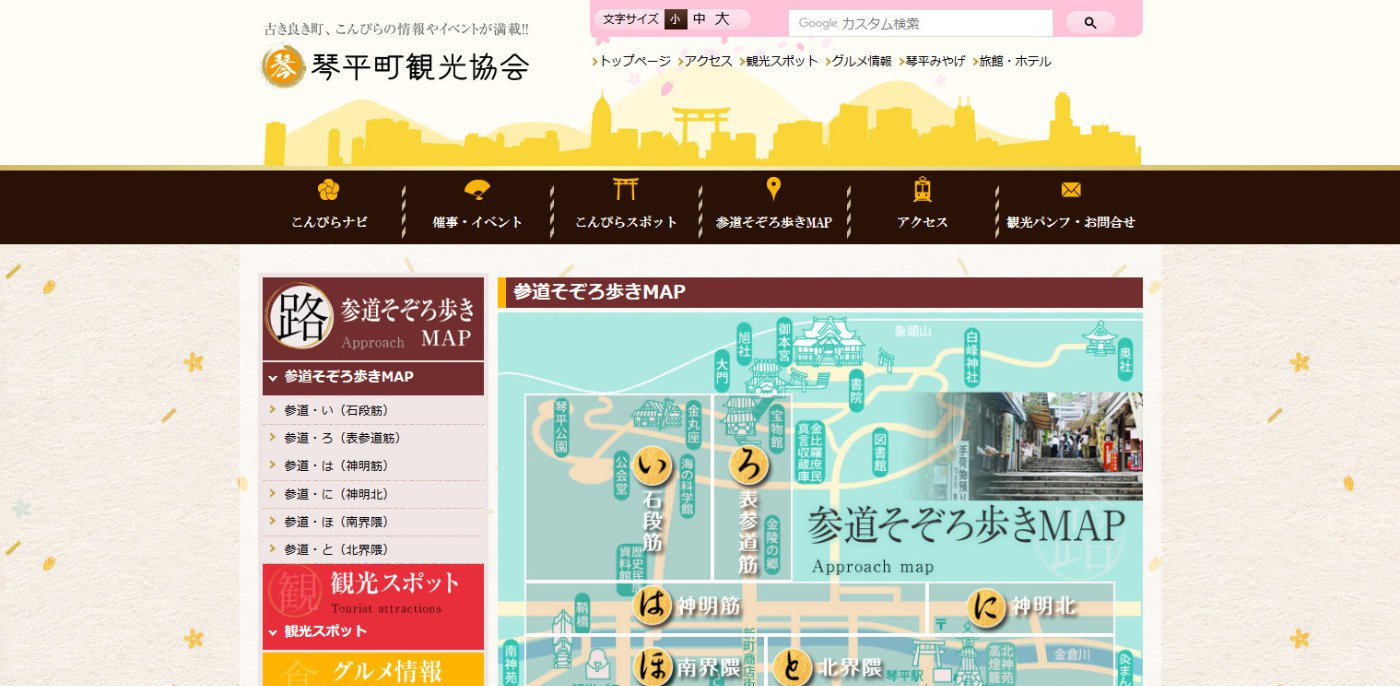Collapse the 参道そぞろ歩きMAP sidebar section
The image size is (1400, 686).
(x=273, y=377)
